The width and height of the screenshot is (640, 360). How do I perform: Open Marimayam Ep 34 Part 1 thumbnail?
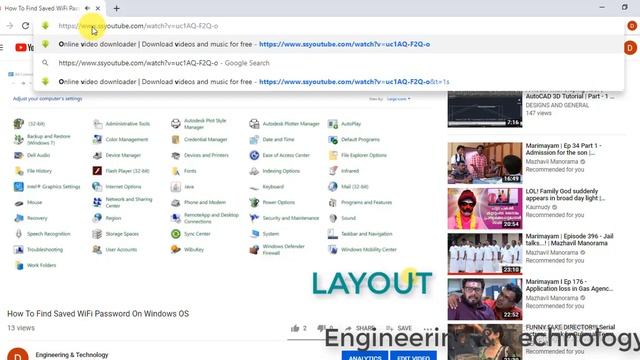(x=485, y=163)
